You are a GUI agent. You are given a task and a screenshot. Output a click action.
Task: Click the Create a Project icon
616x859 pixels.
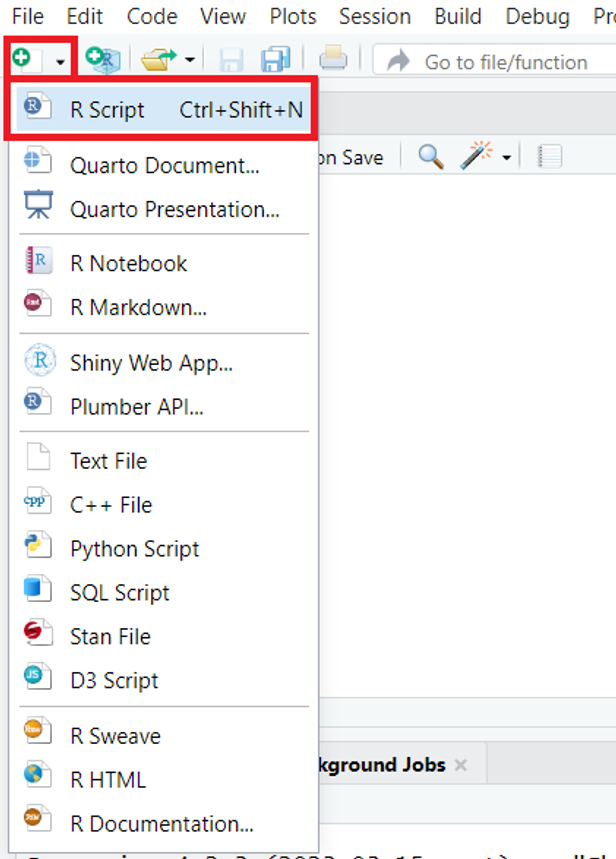click(x=102, y=59)
